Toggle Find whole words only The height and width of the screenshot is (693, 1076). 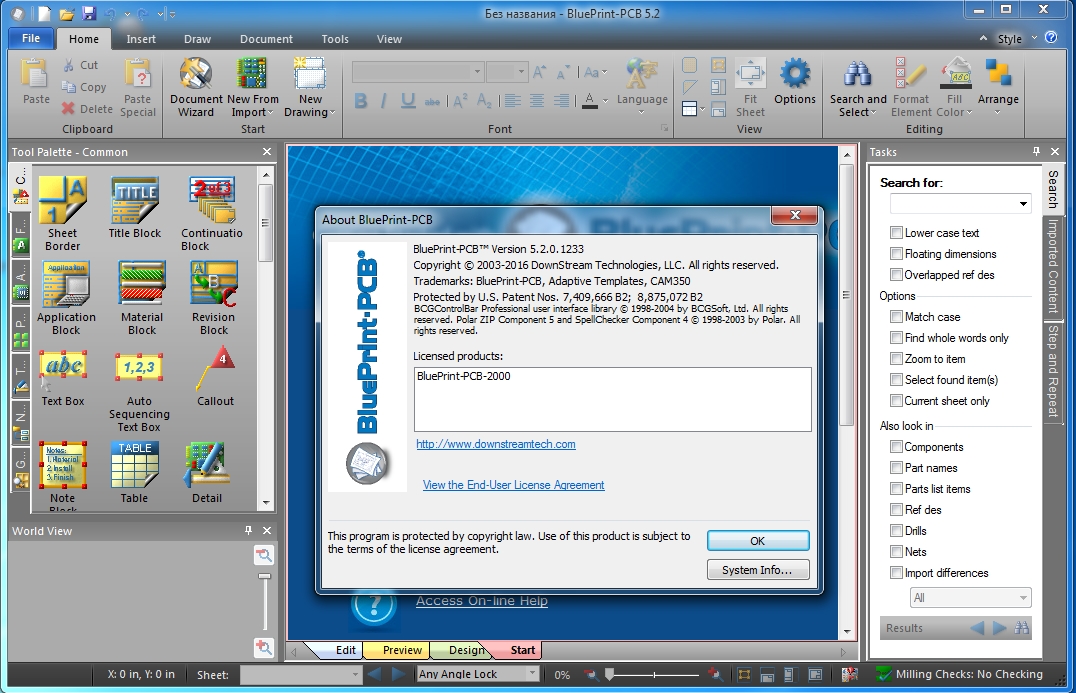click(896, 338)
